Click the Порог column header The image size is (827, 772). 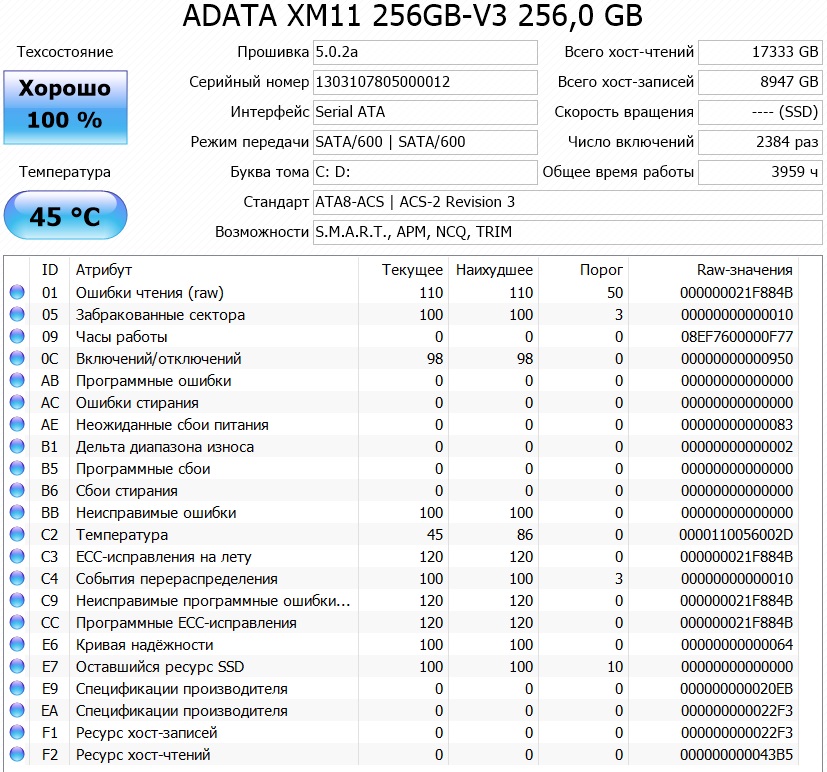coord(601,270)
